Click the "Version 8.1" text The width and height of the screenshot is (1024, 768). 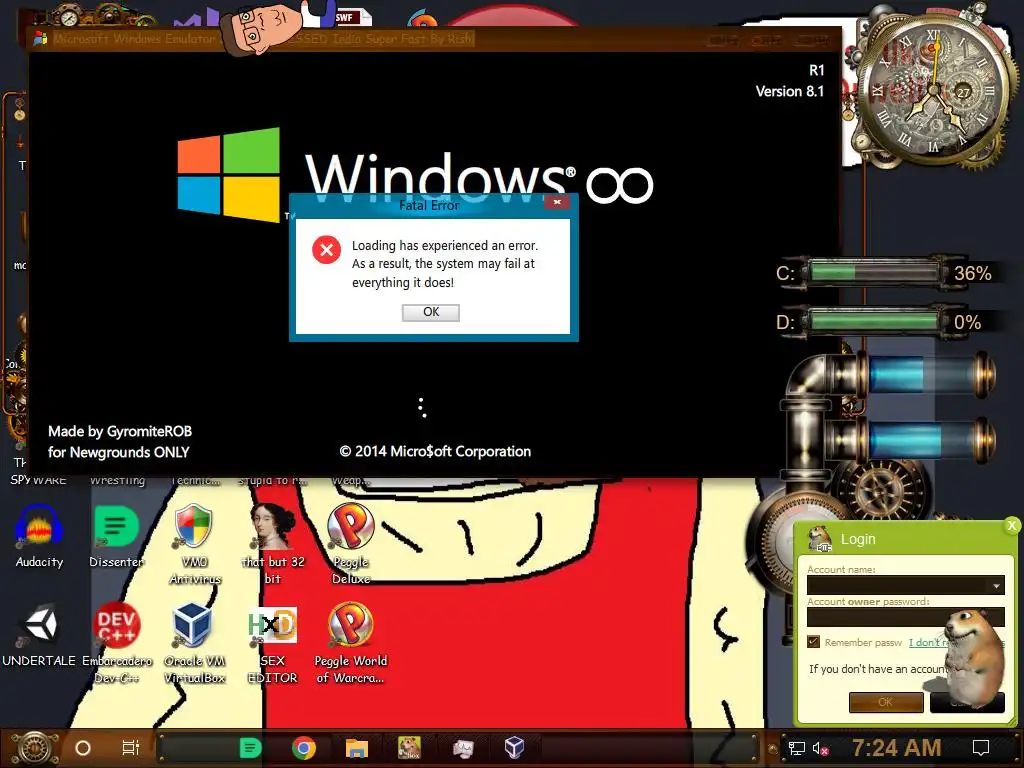coord(790,91)
